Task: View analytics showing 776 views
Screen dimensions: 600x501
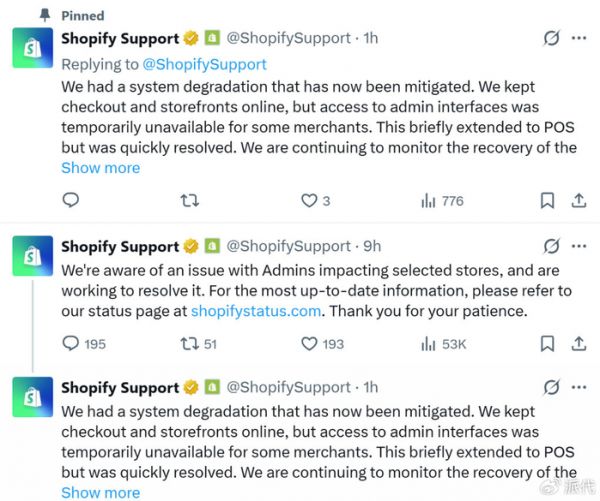Action: click(x=429, y=200)
